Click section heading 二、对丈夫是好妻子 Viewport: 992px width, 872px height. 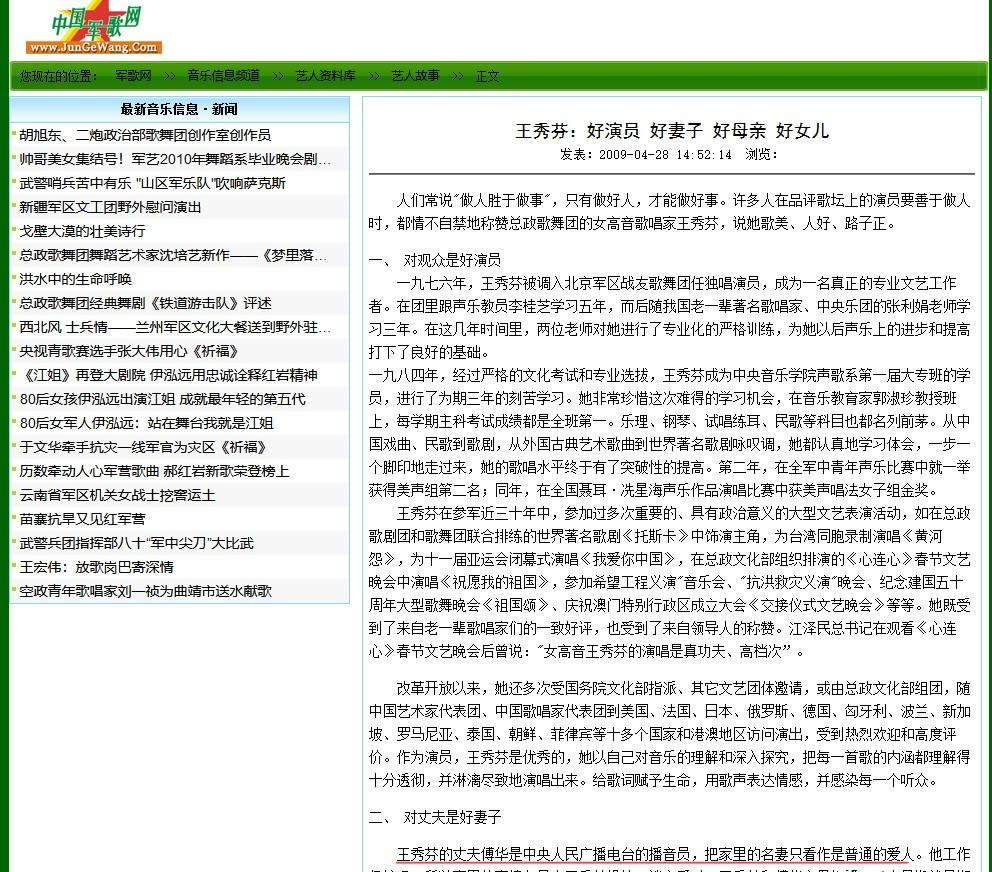435,817
